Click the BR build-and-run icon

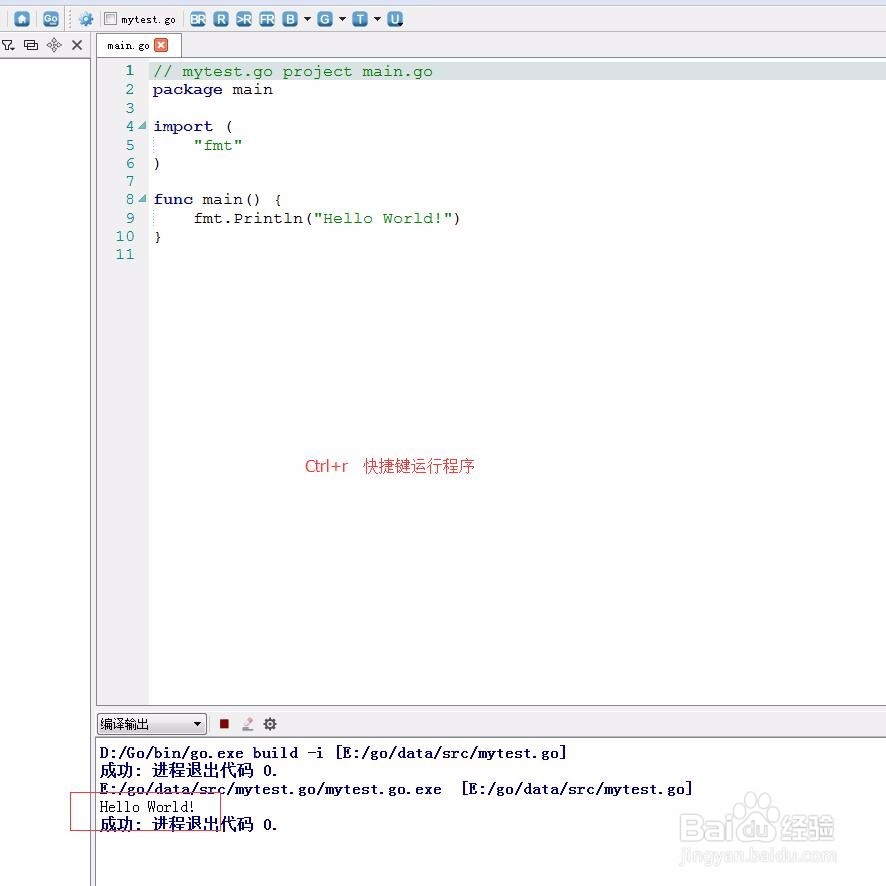(199, 19)
